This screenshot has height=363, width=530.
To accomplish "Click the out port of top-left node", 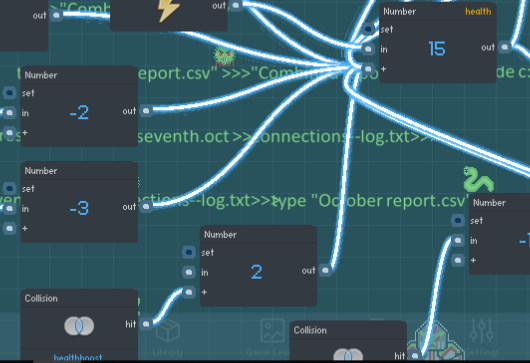I will [x=56, y=15].
